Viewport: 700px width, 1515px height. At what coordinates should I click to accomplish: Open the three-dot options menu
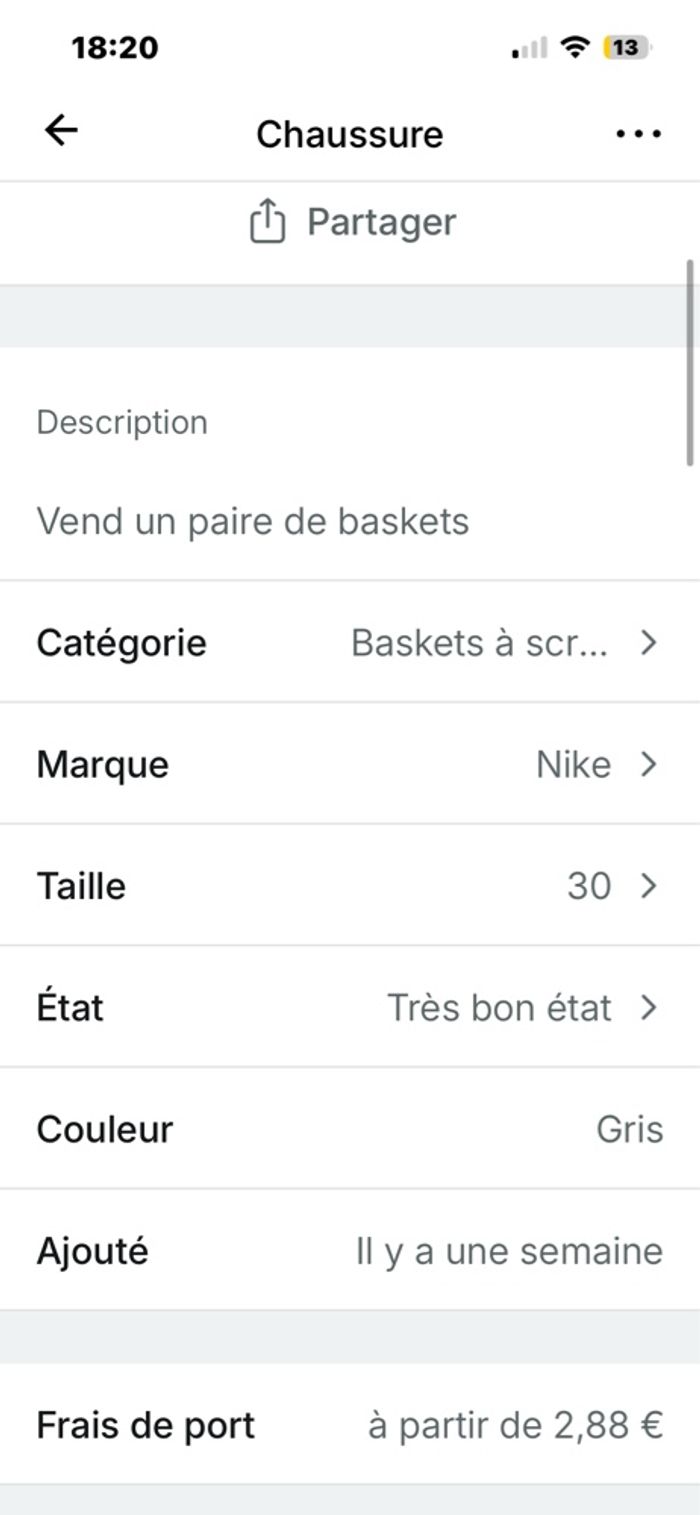(638, 132)
